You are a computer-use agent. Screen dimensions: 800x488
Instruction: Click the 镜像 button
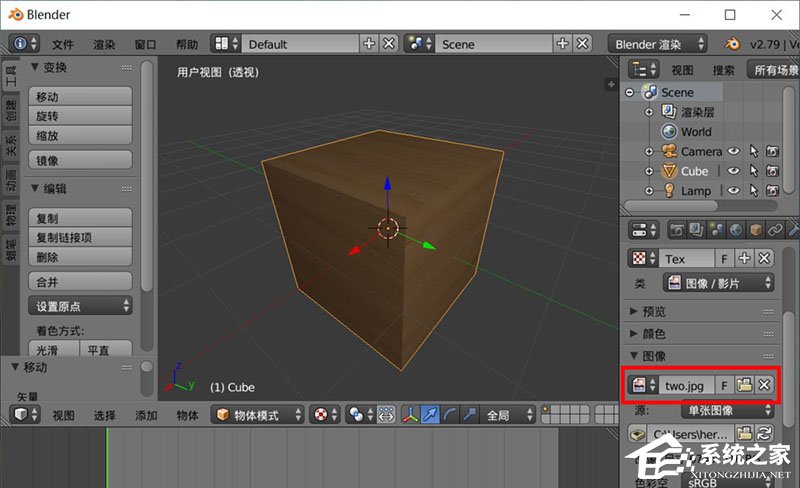[x=81, y=160]
